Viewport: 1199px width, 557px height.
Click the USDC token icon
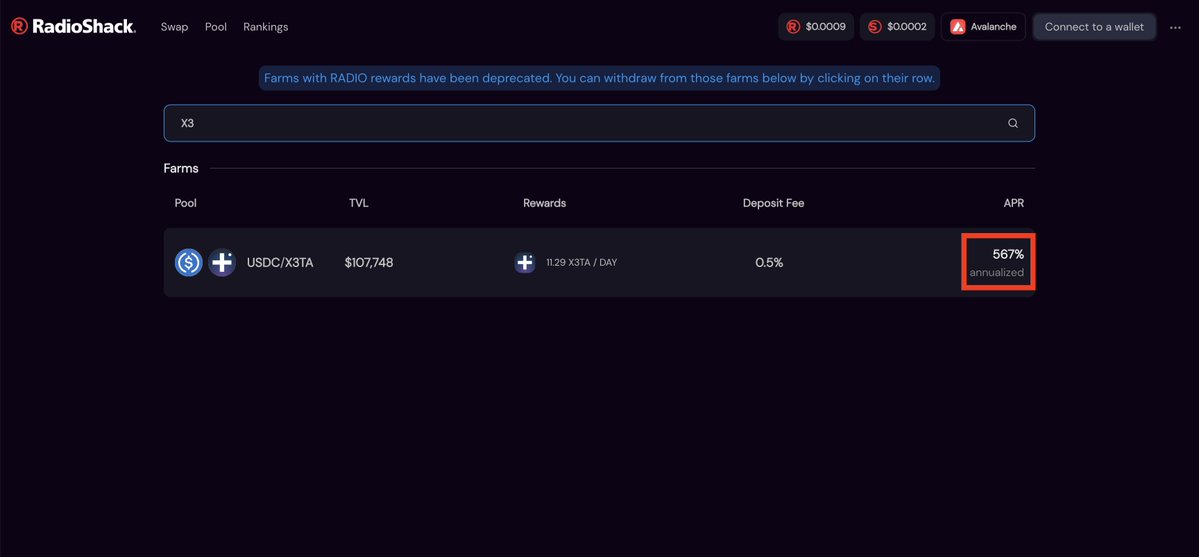click(188, 262)
